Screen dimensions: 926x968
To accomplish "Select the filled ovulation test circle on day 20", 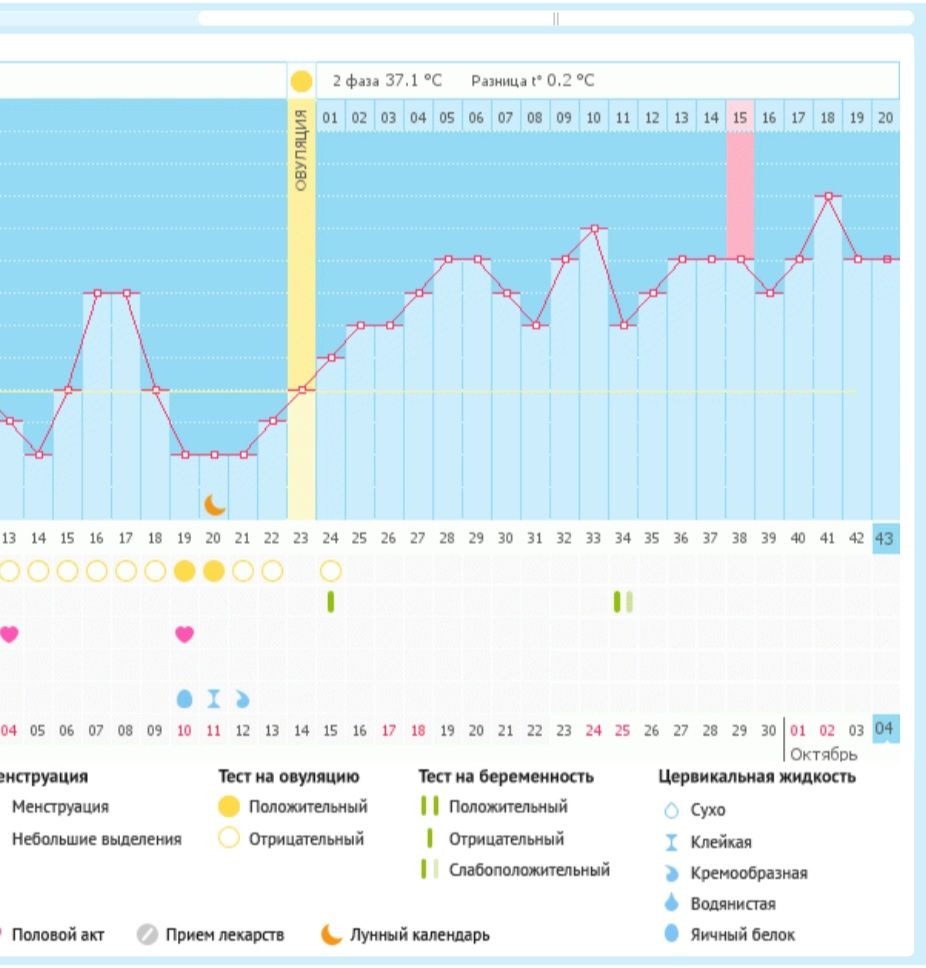I will pos(214,571).
